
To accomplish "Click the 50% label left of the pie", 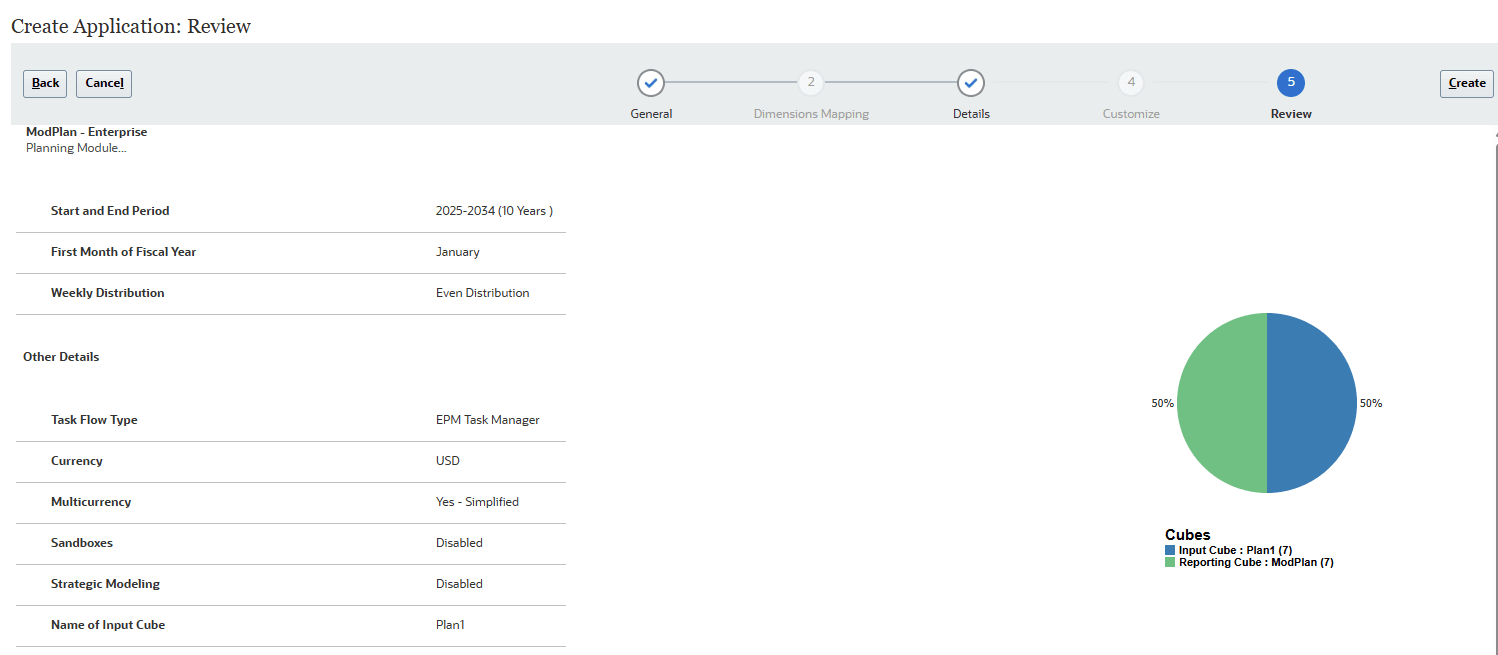I will tap(1162, 403).
